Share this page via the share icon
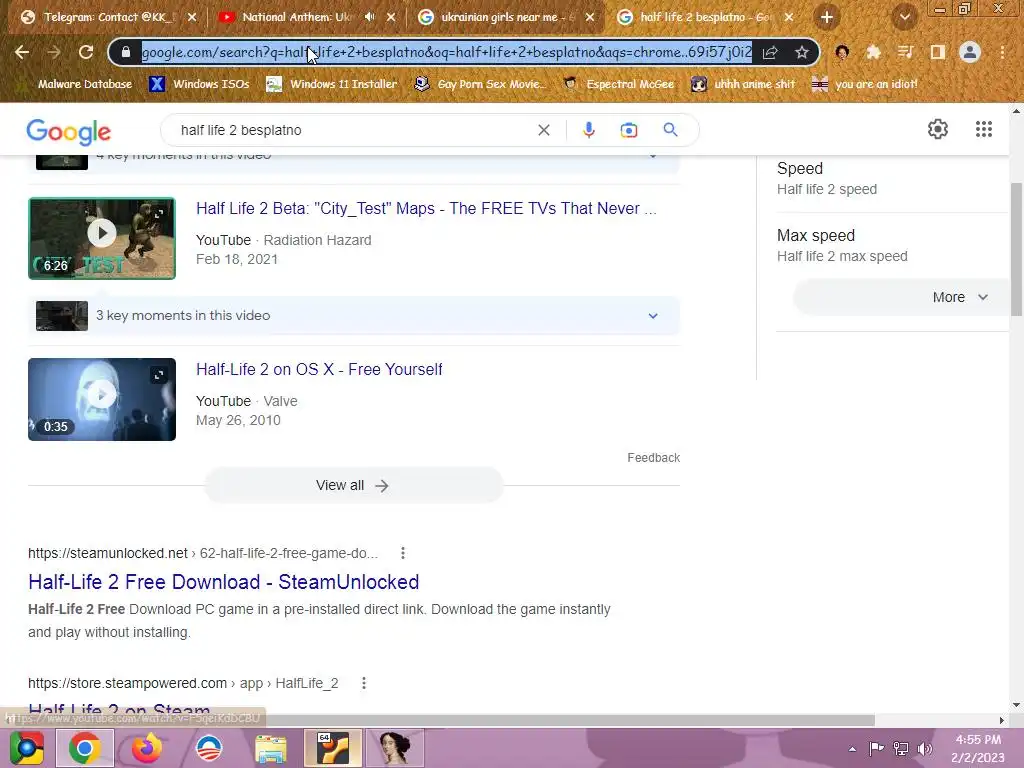 [770, 52]
